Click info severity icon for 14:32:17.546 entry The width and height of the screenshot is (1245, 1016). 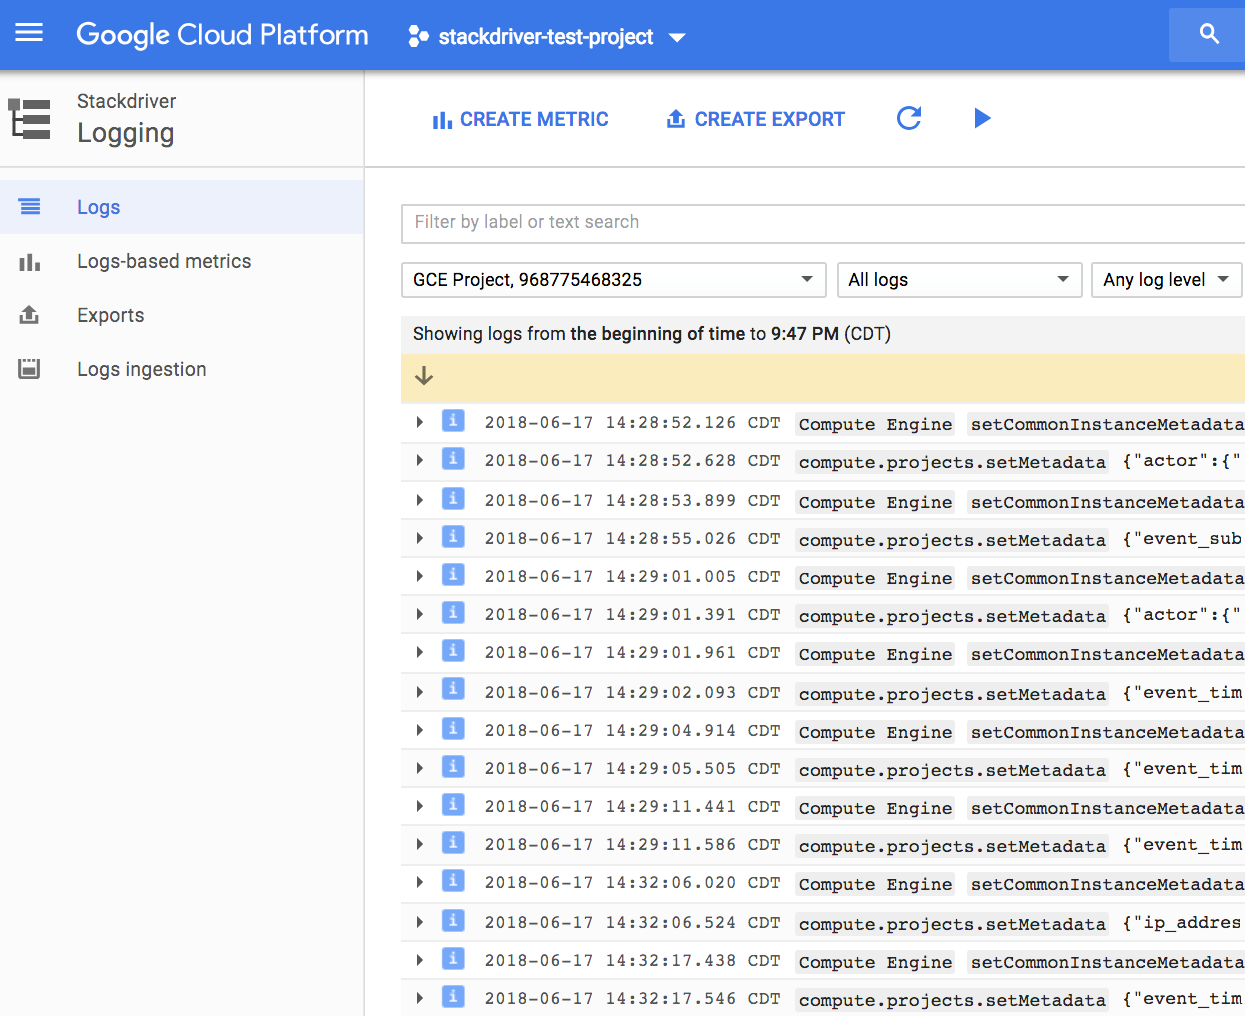pos(453,997)
